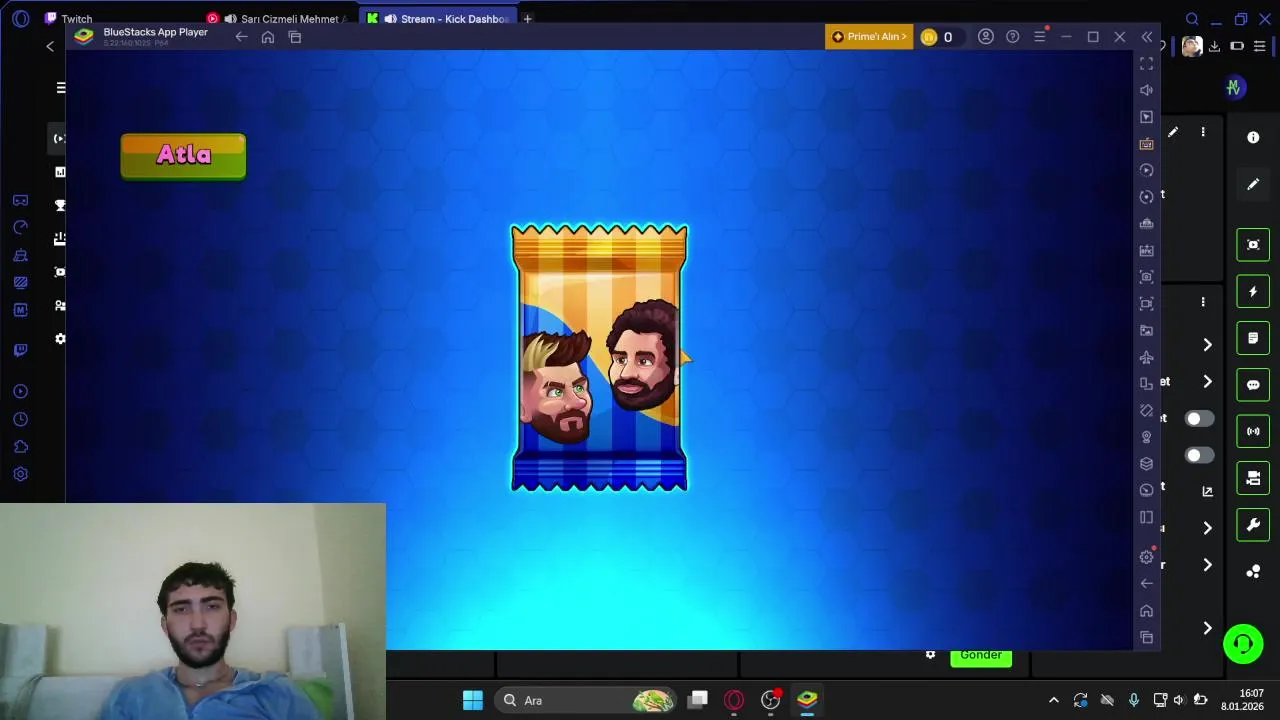Expand the bottom chevron in Kick panel
The width and height of the screenshot is (1280, 720).
[1207, 628]
